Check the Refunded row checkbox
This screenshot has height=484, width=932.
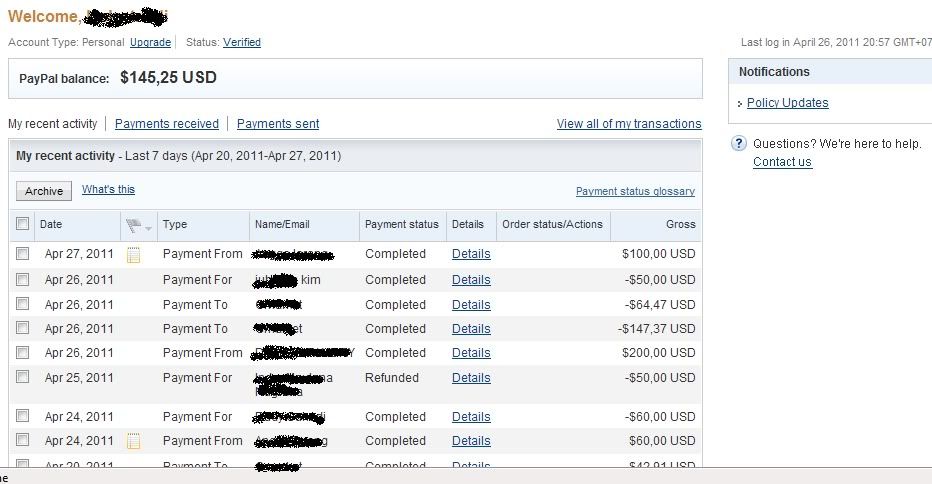tap(23, 376)
